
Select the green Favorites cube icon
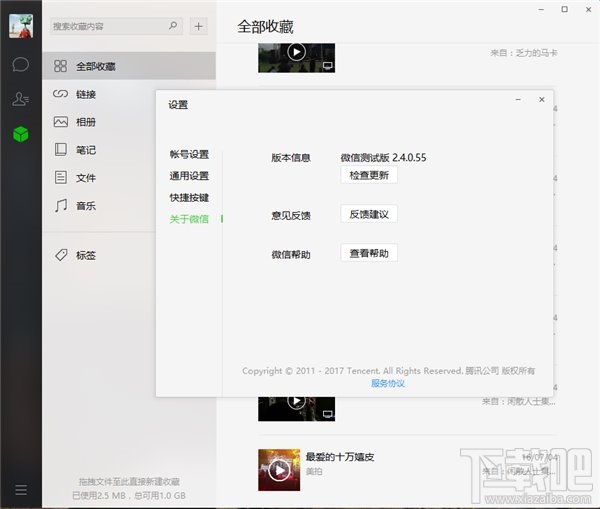[21, 134]
